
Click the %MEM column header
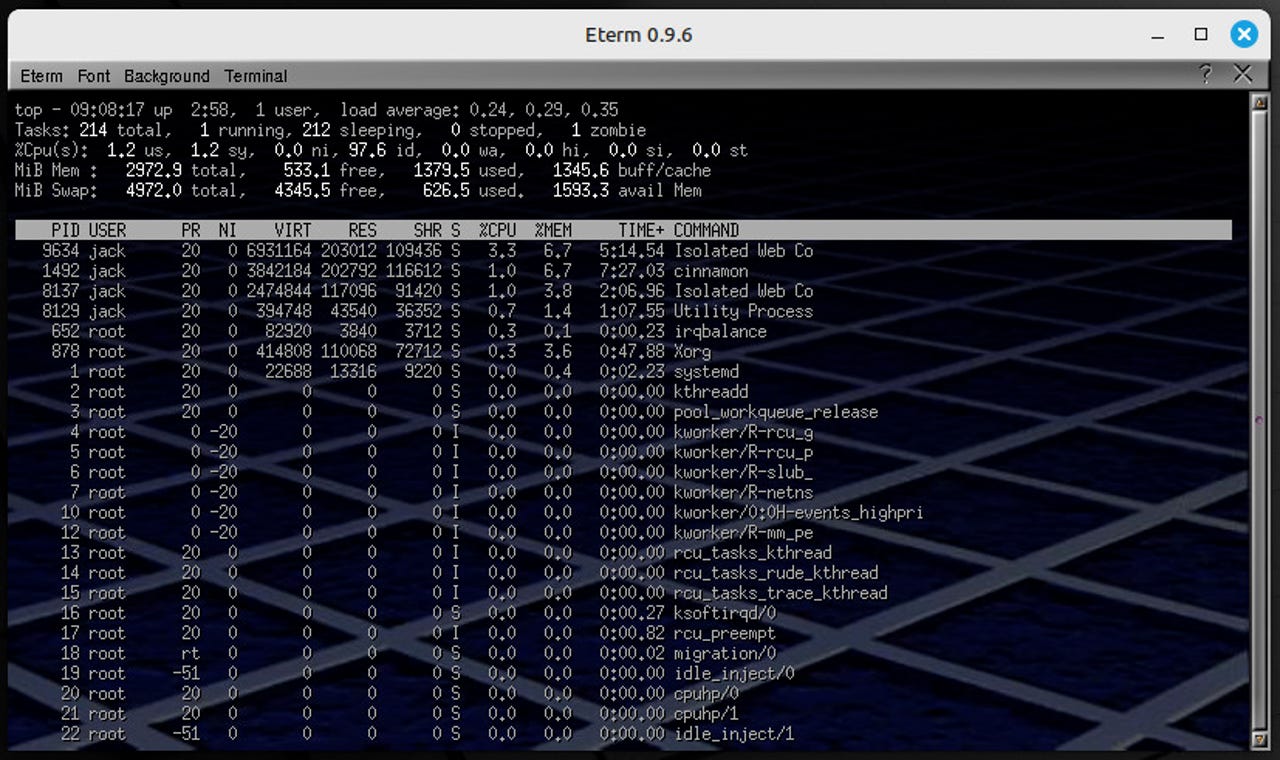pos(553,230)
